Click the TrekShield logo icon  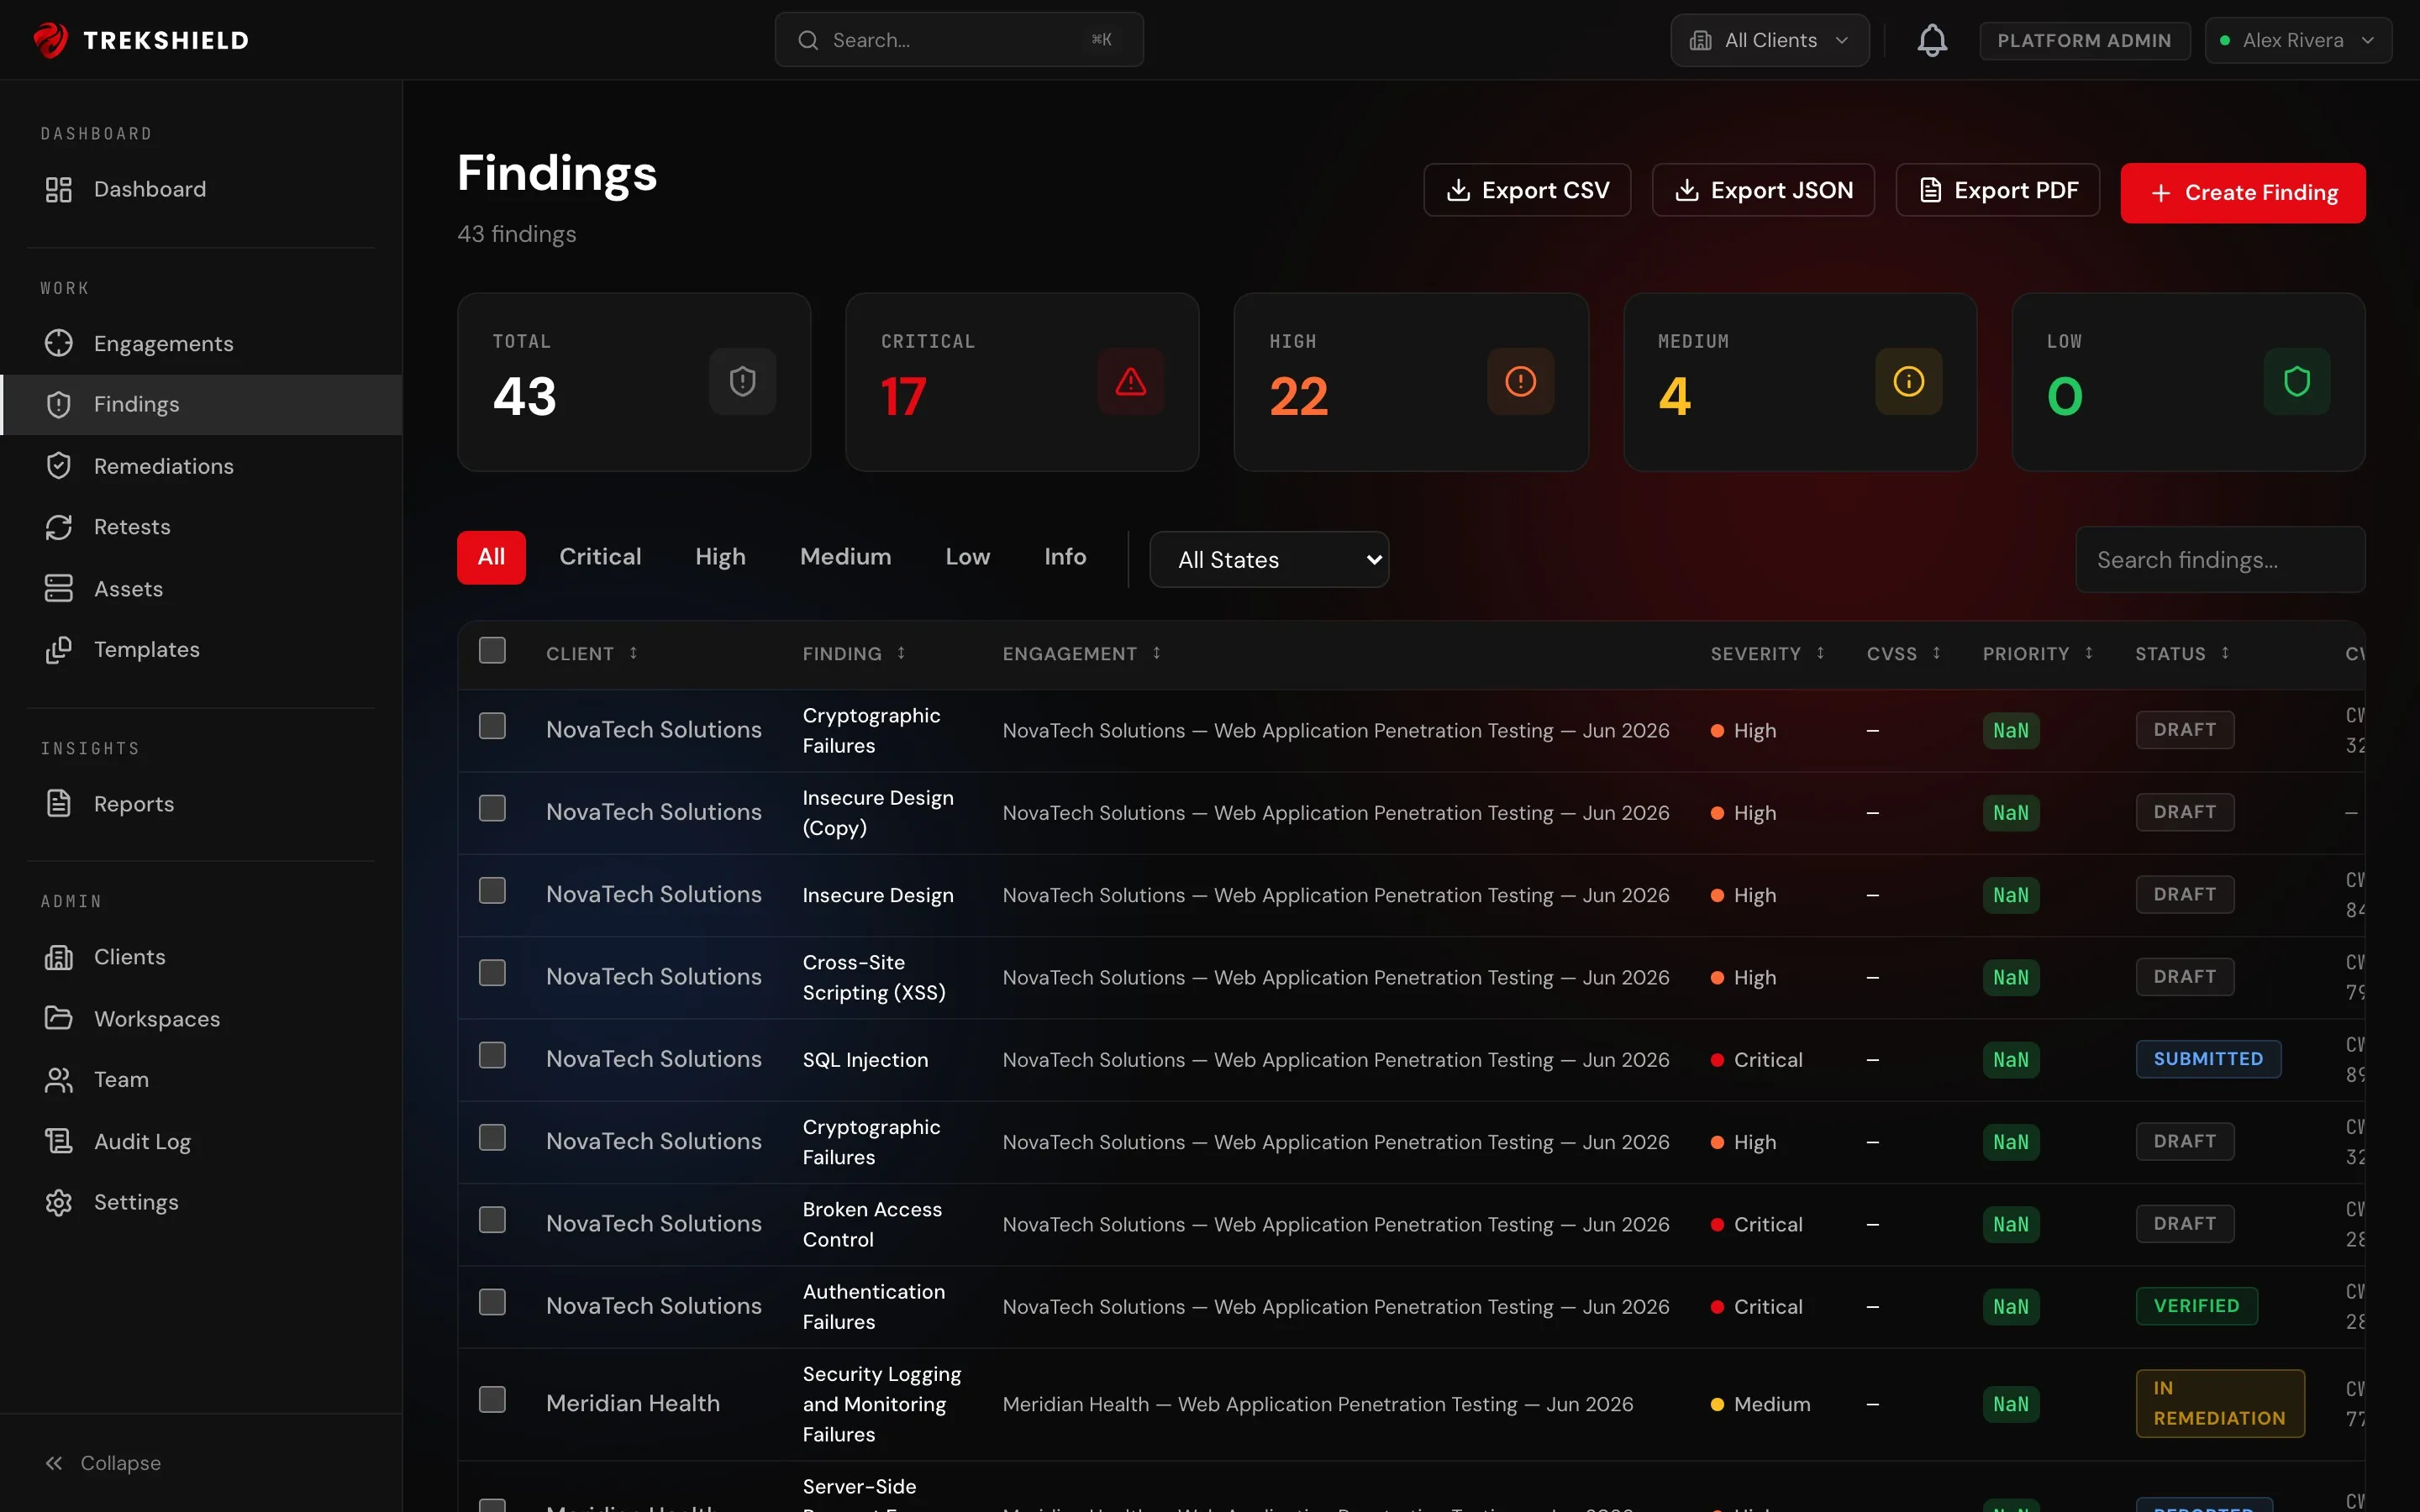[50, 40]
